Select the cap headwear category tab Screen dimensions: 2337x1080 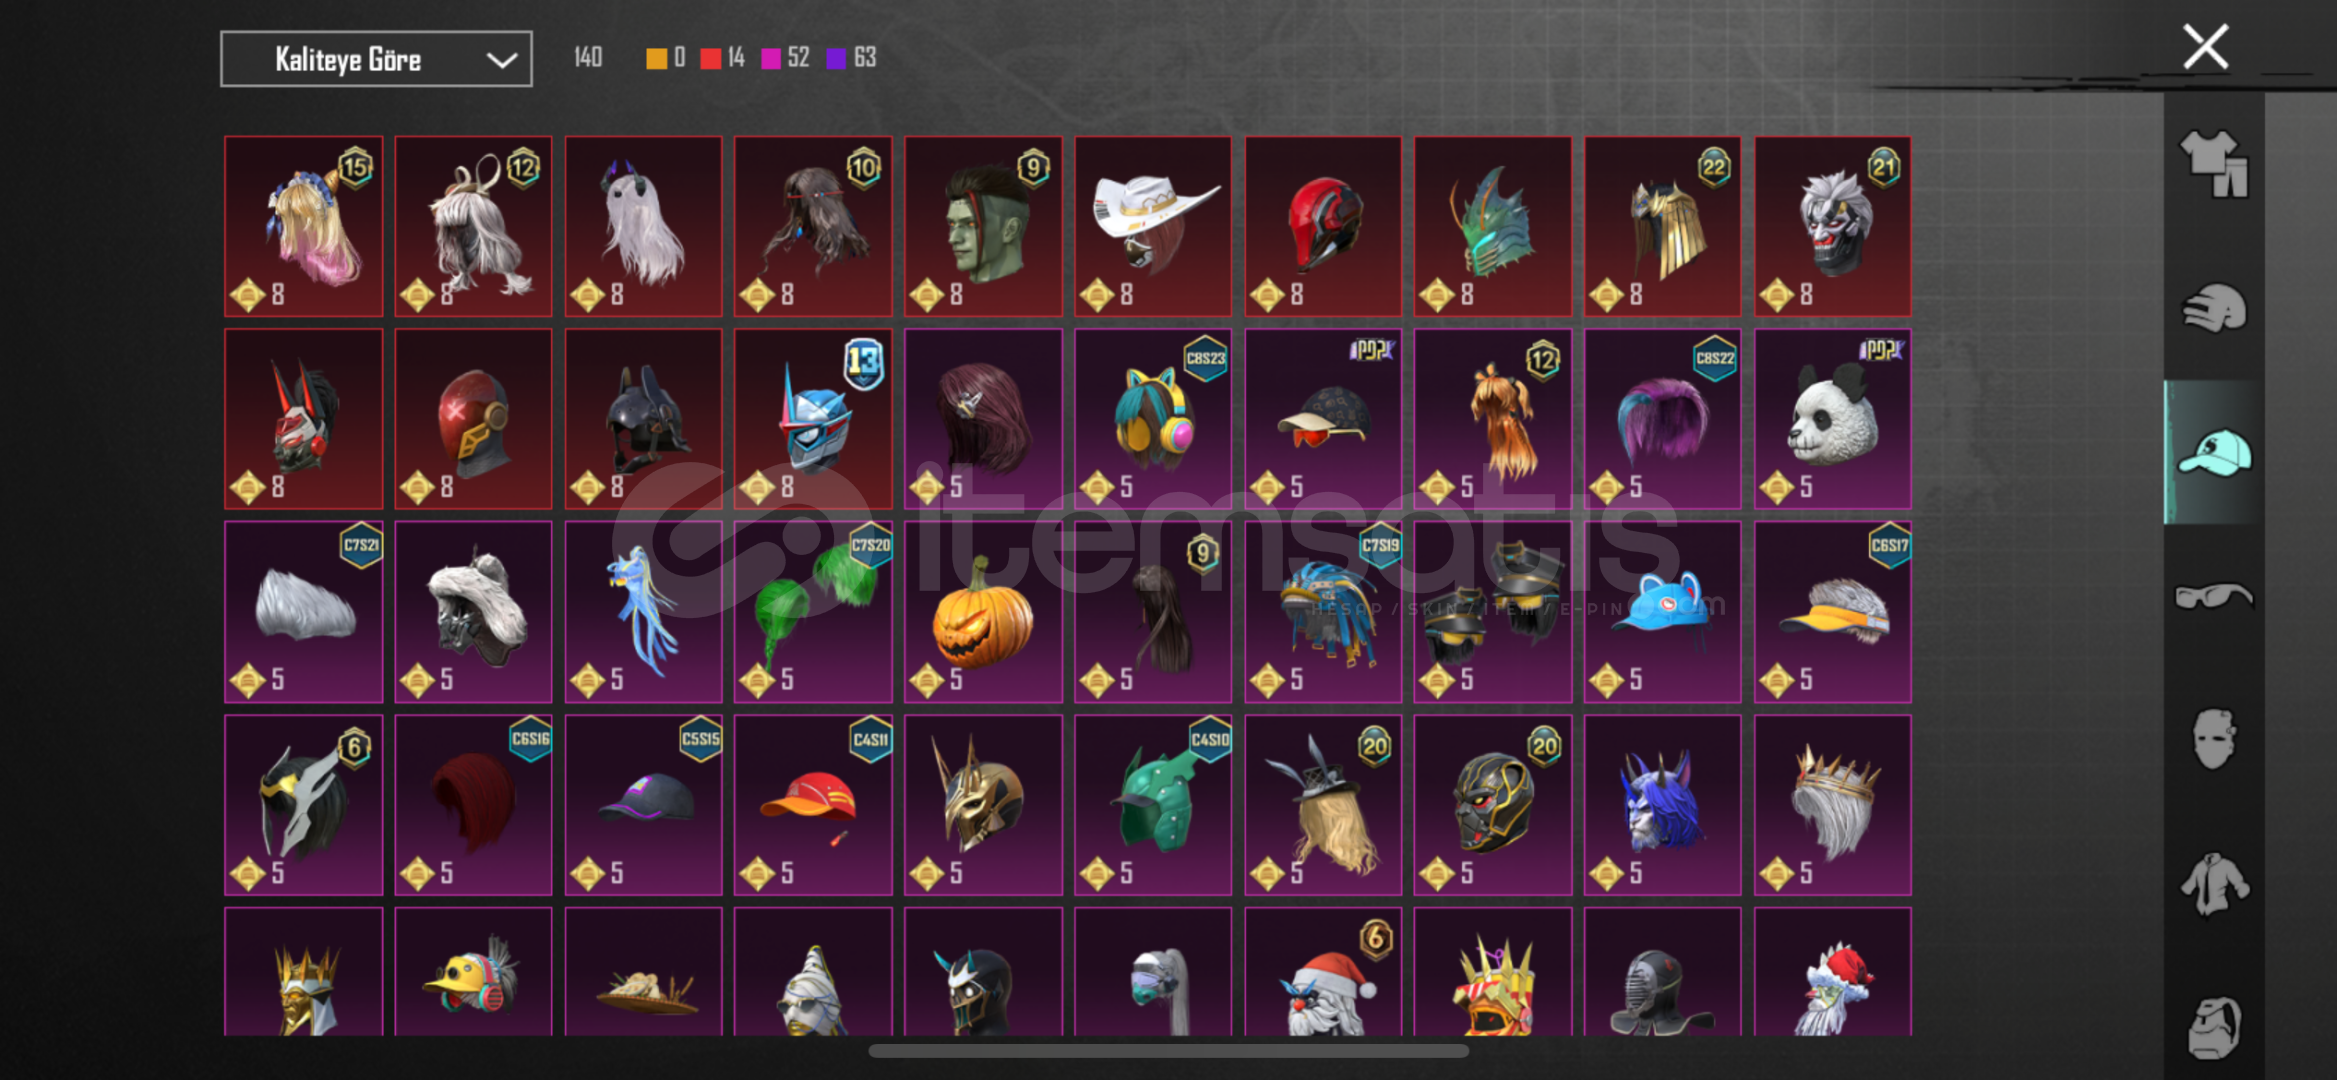click(2214, 452)
